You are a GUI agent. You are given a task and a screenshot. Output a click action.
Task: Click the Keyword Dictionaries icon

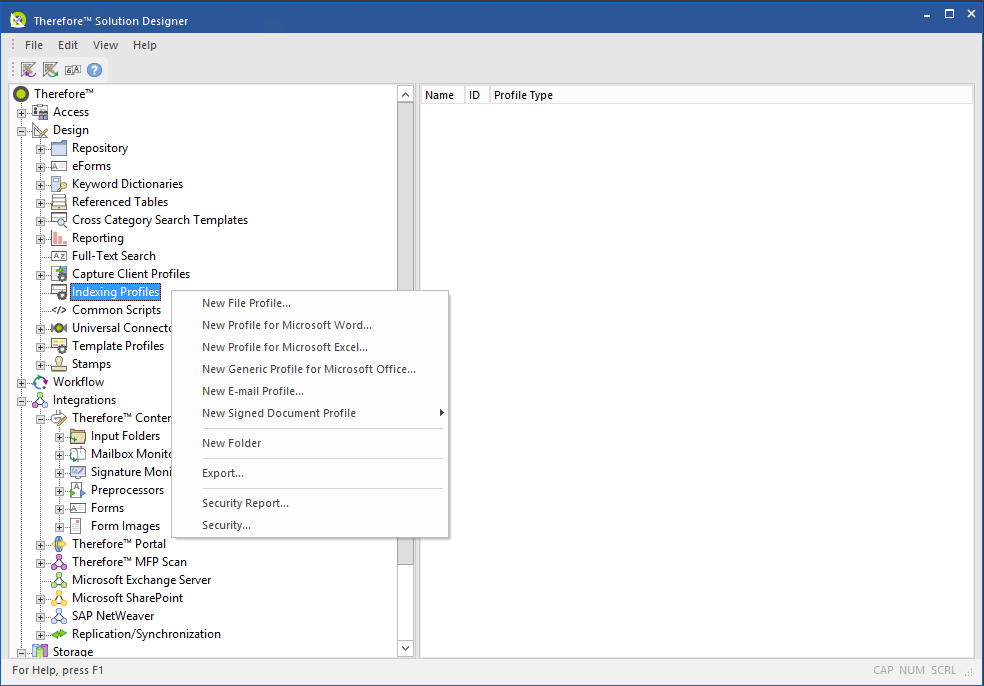click(x=59, y=185)
